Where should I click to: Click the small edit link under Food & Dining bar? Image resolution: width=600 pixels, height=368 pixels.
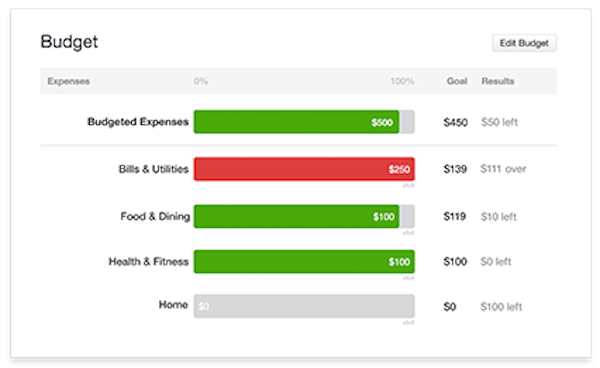pos(408,233)
